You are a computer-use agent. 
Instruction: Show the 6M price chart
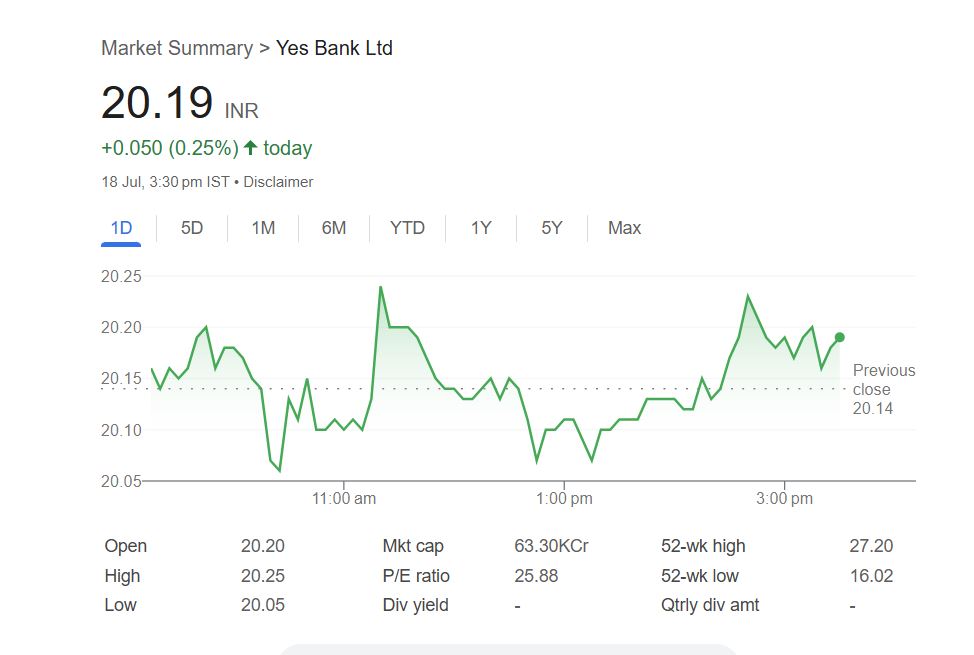click(x=334, y=228)
